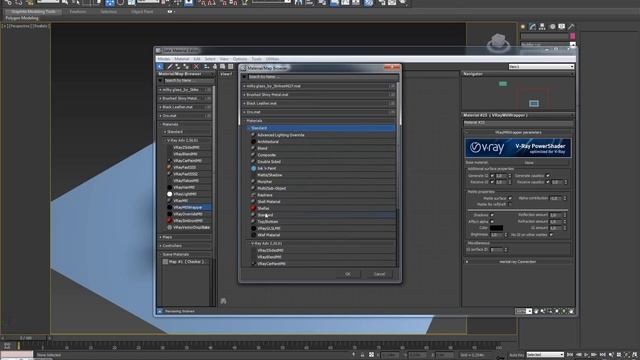The width and height of the screenshot is (640, 360).
Task: Click the Material #25 name field
Action: coord(518,122)
